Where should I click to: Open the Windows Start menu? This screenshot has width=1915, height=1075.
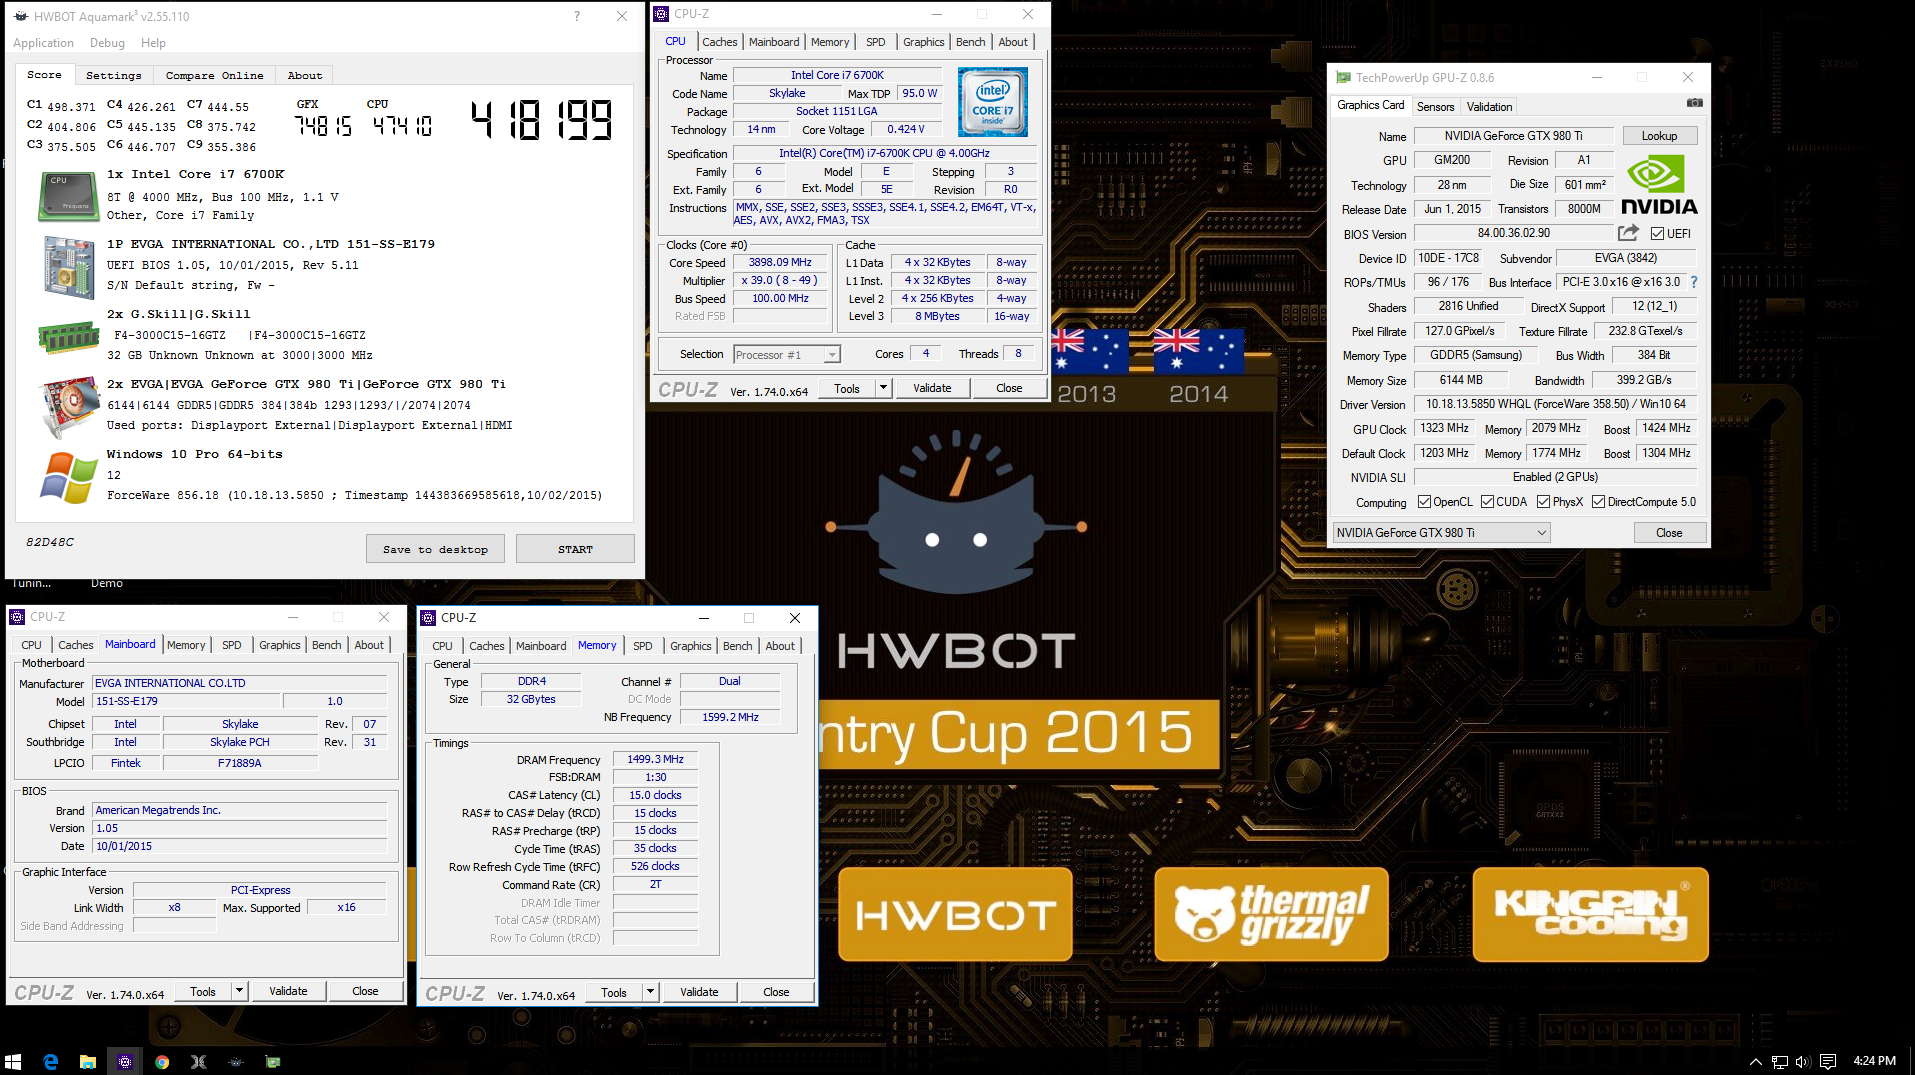(x=13, y=1061)
